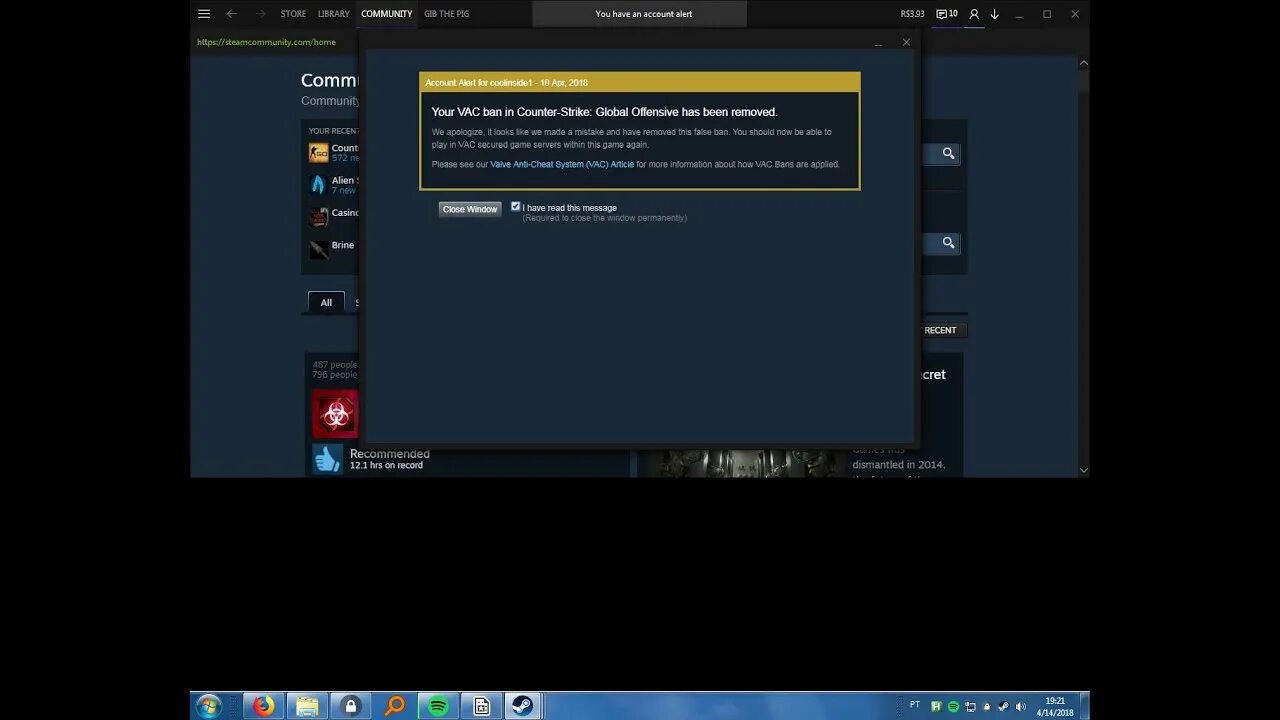Go forward with the right arrow
This screenshot has height=720, width=1280.
coord(261,14)
